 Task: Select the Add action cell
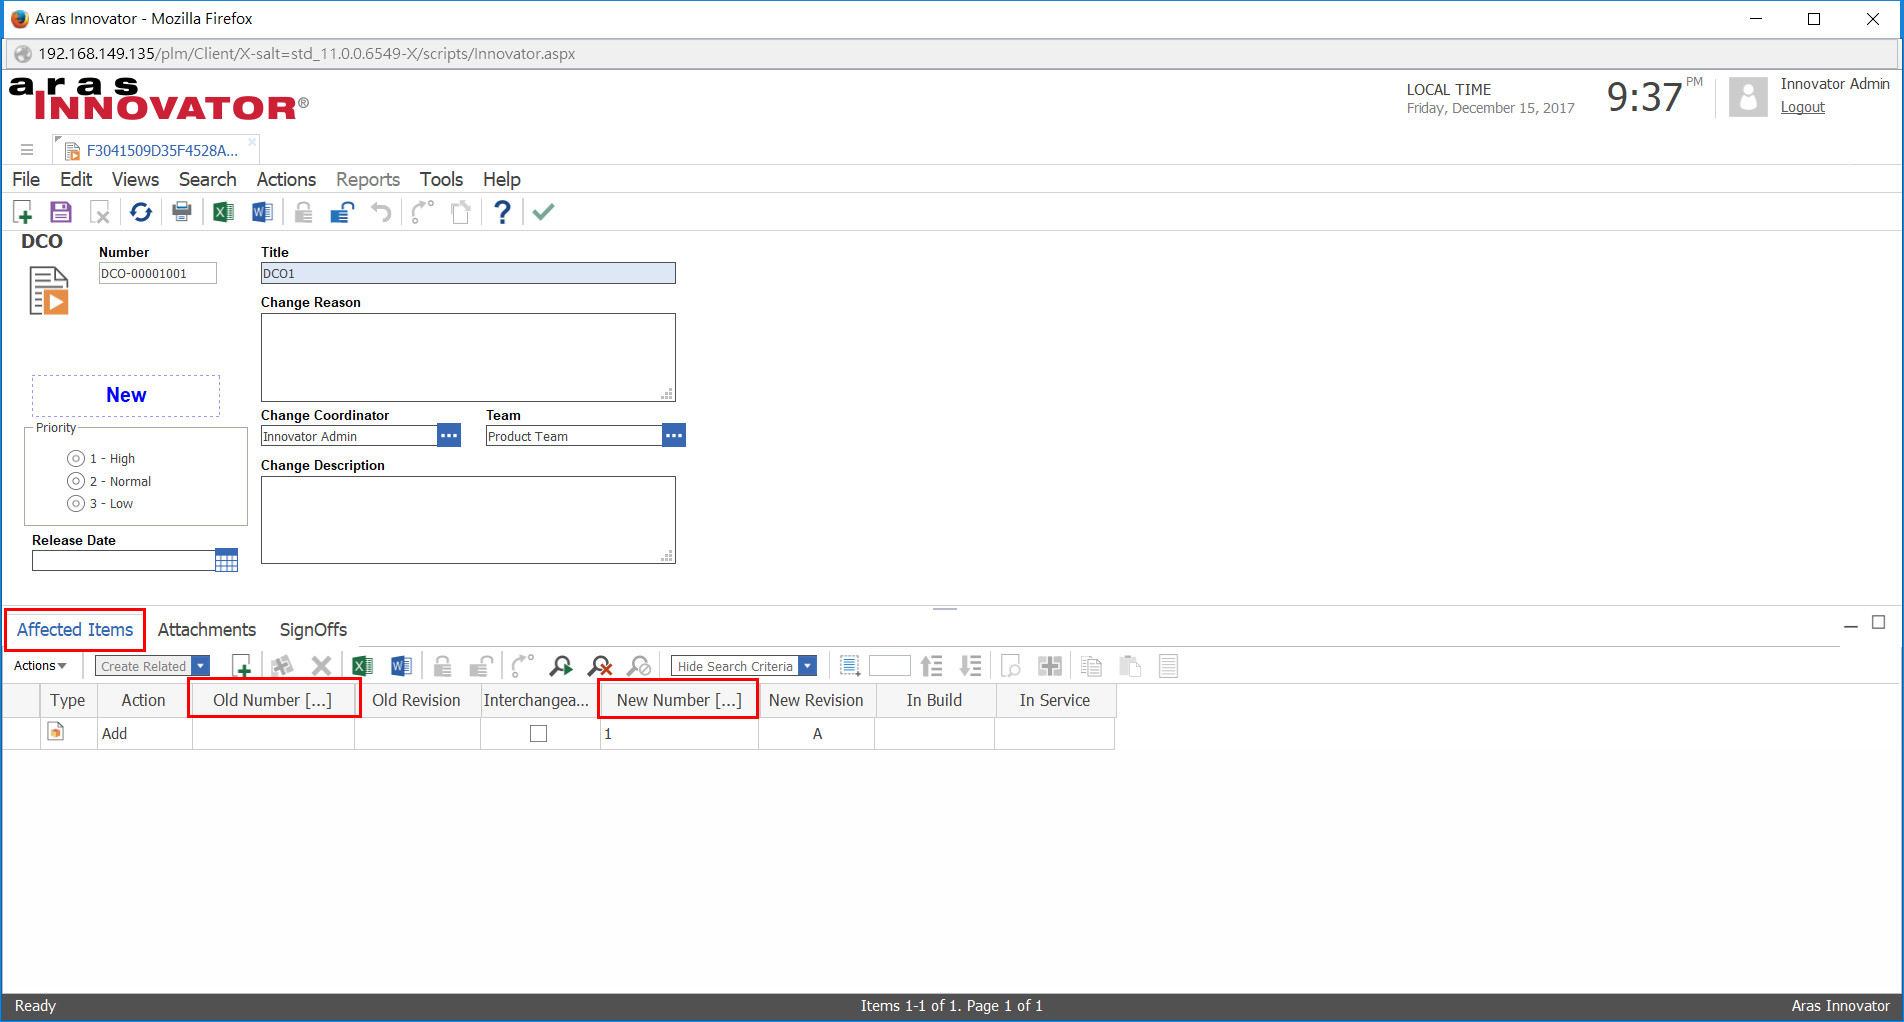[145, 734]
